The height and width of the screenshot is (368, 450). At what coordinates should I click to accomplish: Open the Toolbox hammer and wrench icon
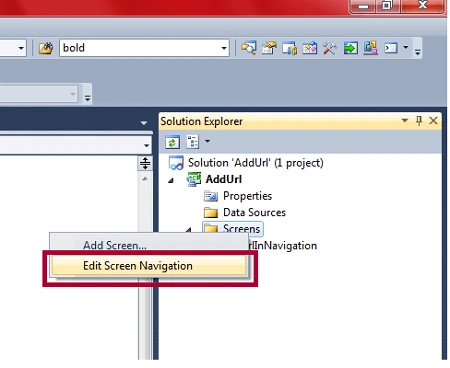(330, 48)
